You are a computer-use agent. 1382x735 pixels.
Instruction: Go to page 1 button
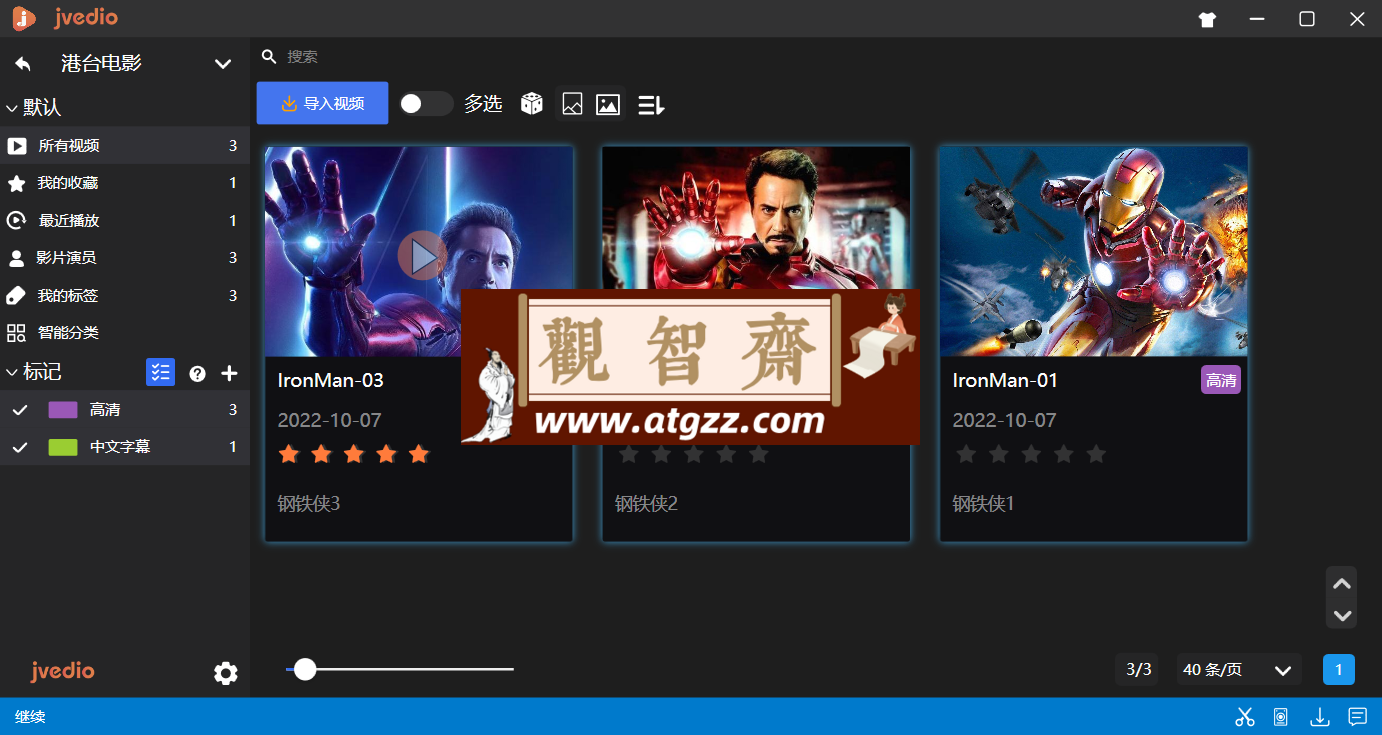pos(1338,670)
